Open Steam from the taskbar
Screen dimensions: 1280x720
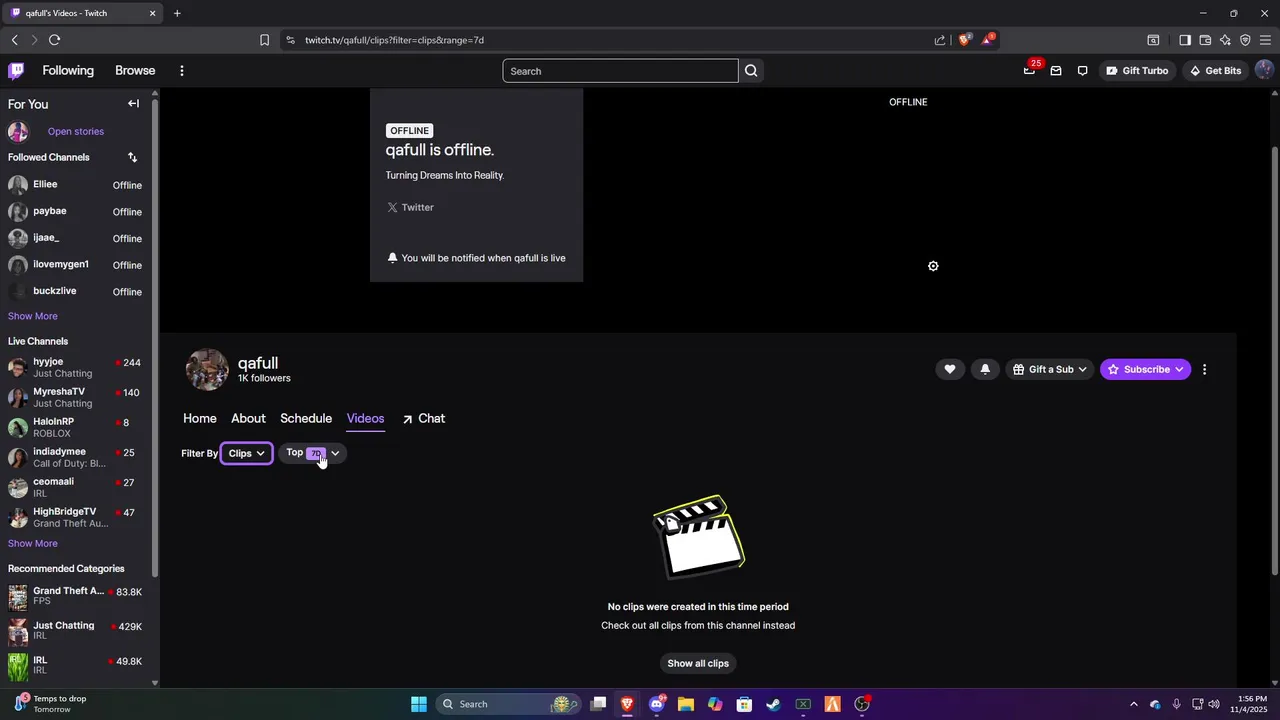[773, 704]
